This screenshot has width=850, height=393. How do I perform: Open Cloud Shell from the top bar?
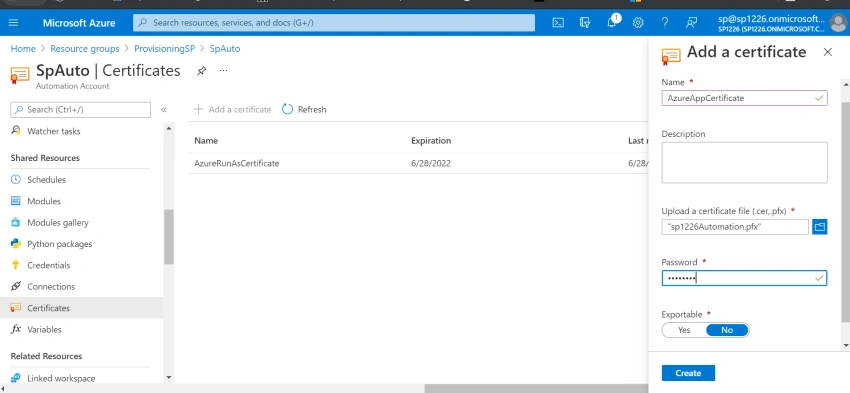tap(558, 23)
